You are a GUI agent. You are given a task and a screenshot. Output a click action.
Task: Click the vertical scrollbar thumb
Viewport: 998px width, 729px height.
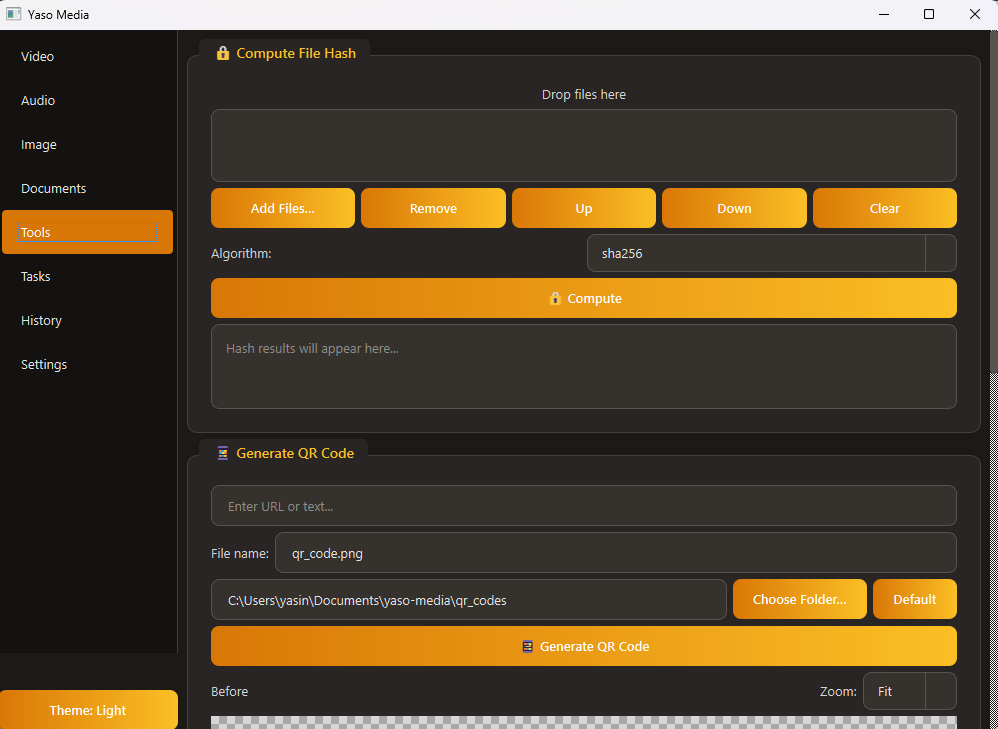pos(994,202)
